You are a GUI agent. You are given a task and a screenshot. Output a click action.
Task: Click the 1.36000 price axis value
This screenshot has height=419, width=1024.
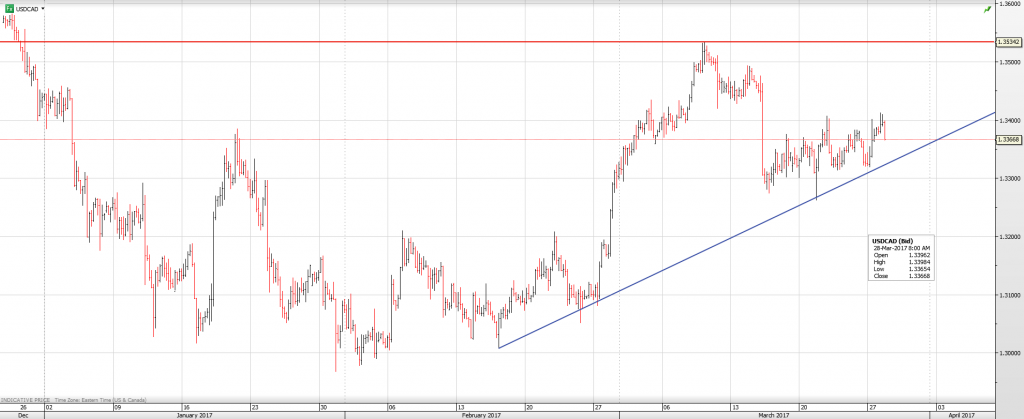1008,4
